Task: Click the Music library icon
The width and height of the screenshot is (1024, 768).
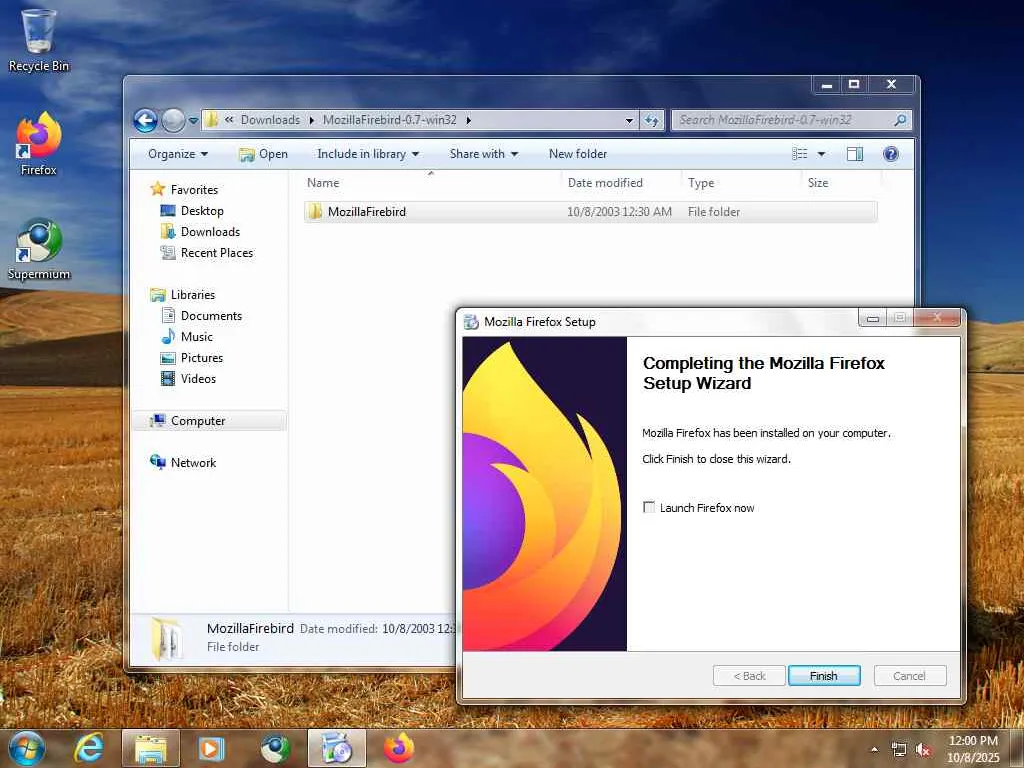Action: [x=168, y=337]
